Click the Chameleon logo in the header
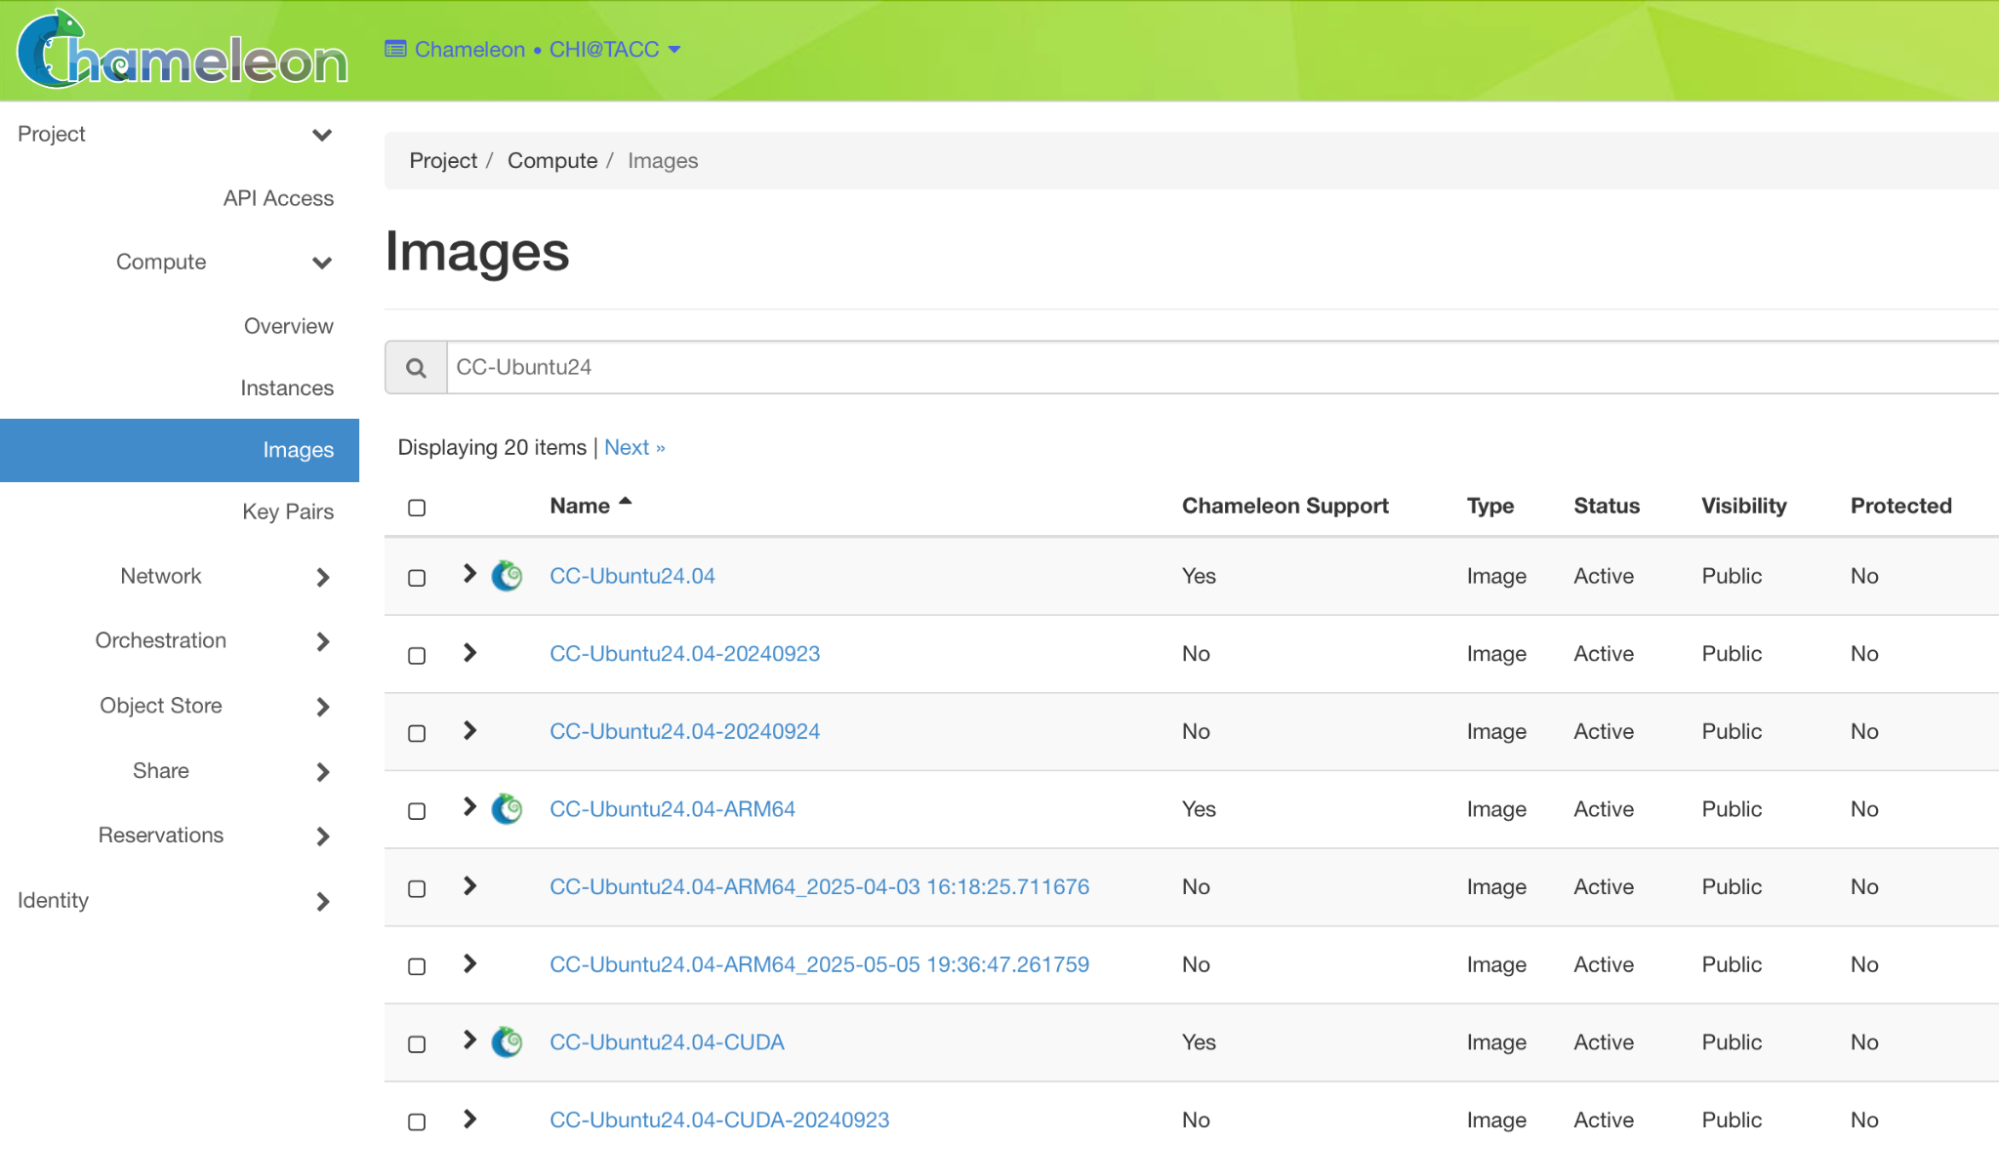 point(183,49)
